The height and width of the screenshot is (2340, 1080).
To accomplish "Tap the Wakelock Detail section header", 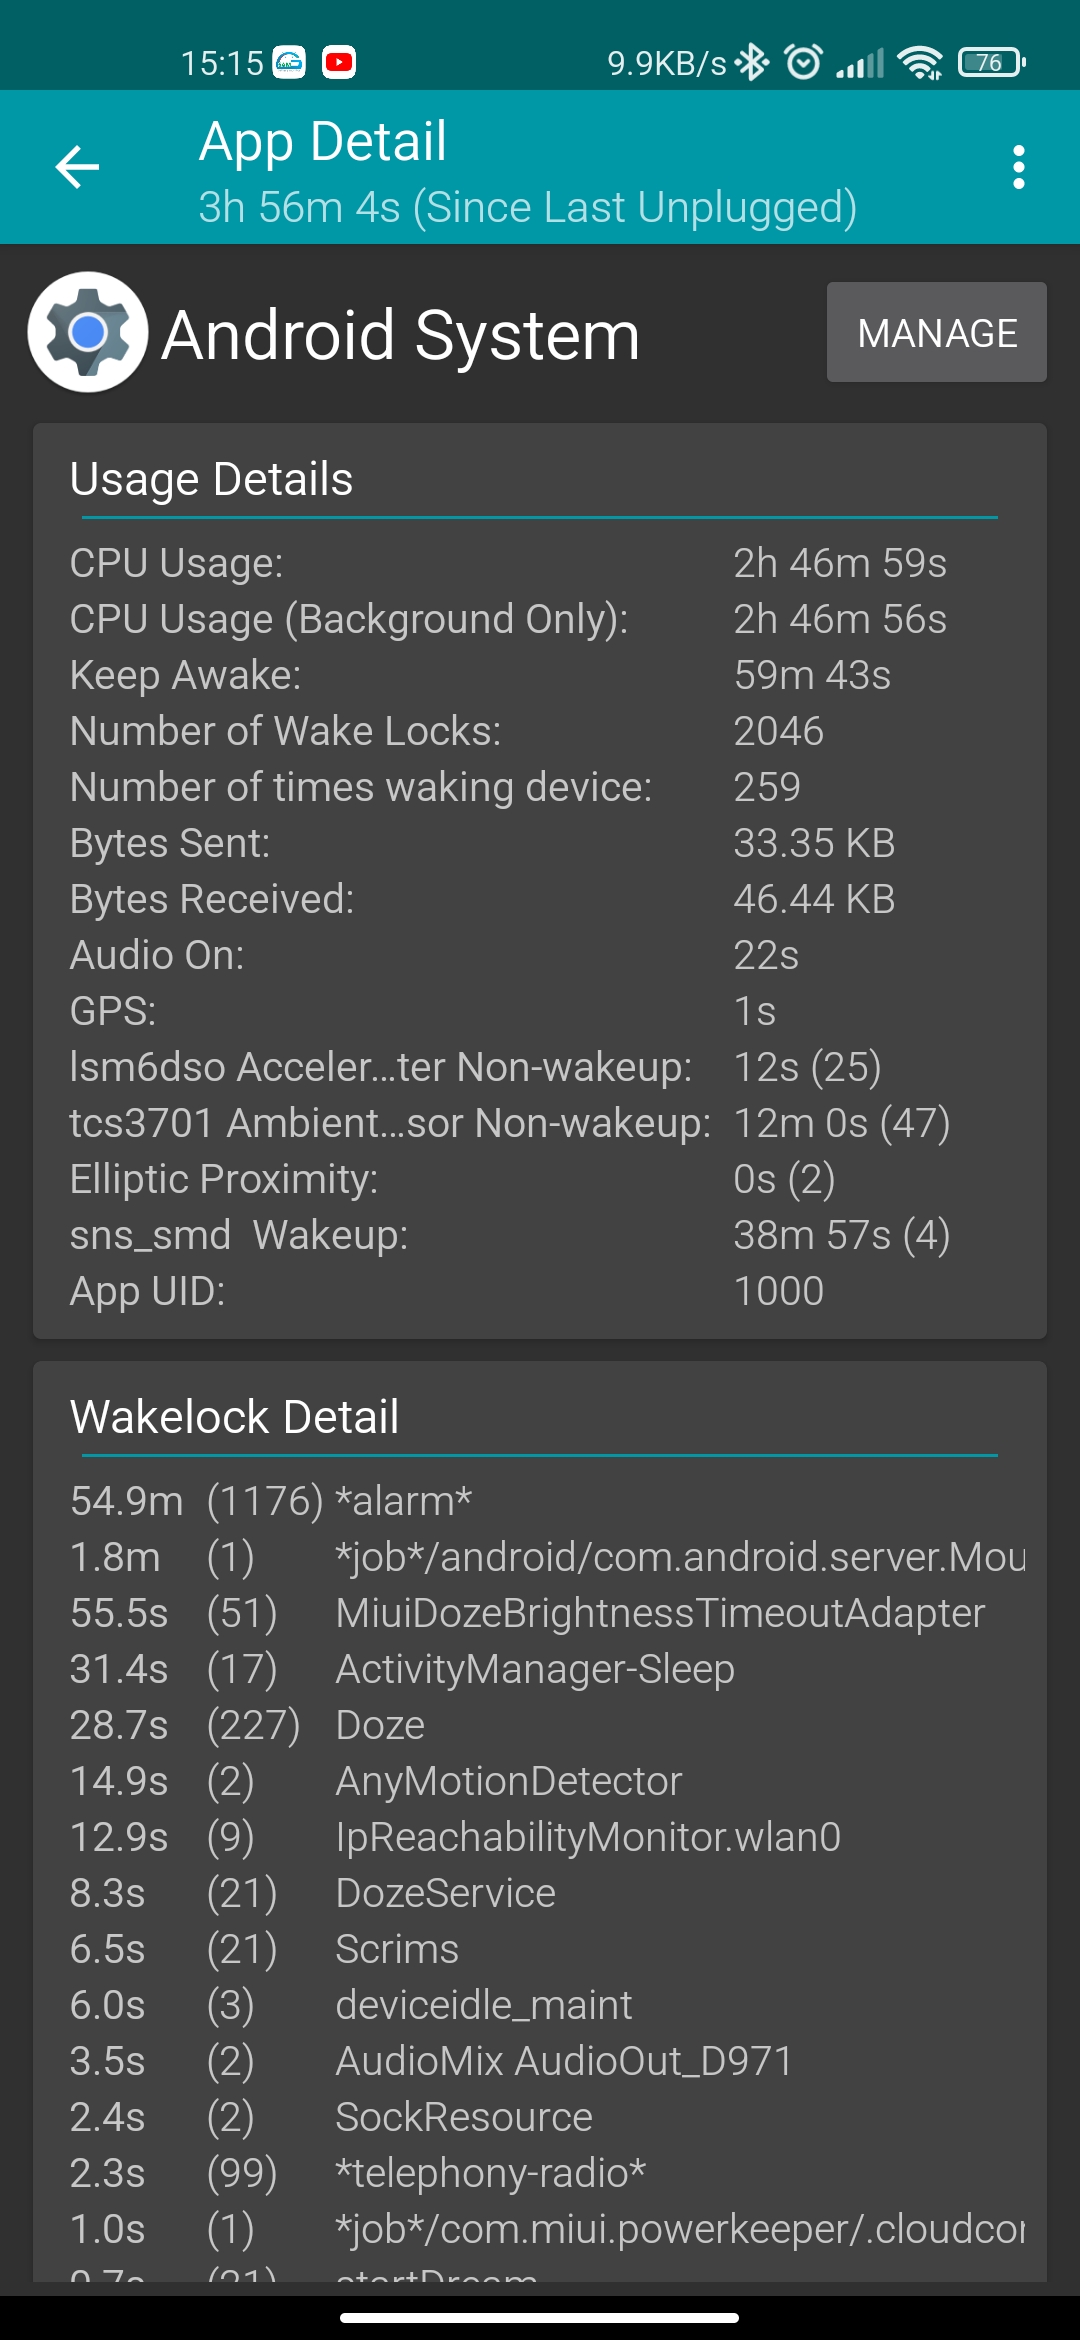I will (x=235, y=1417).
